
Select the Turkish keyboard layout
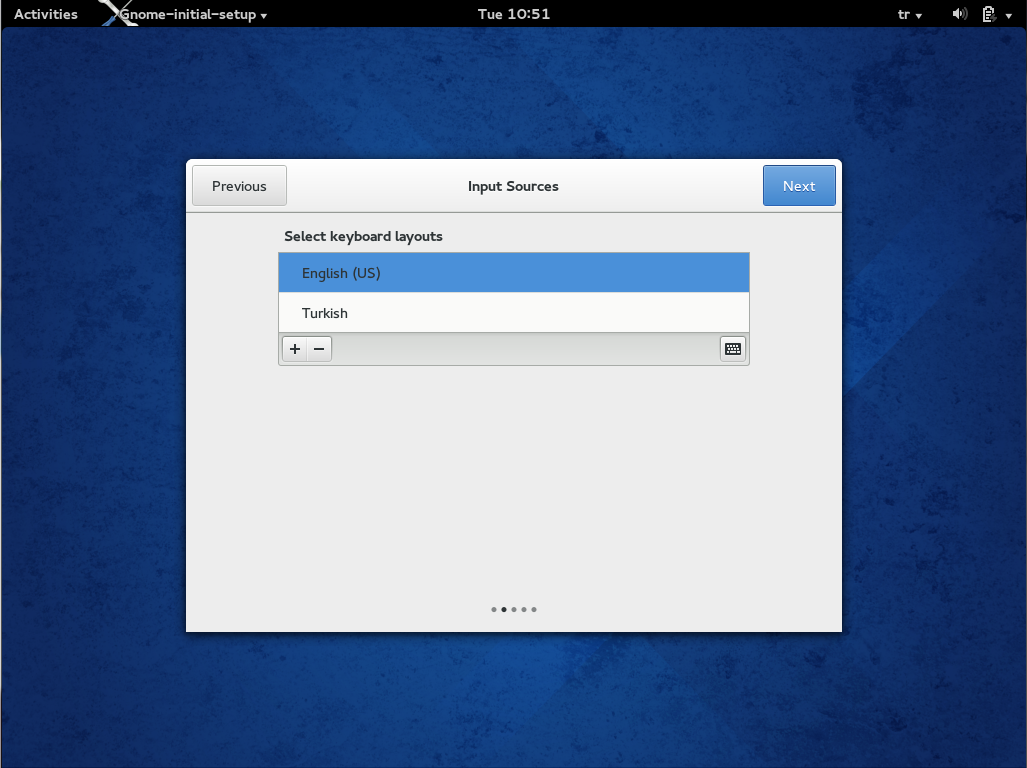(513, 312)
